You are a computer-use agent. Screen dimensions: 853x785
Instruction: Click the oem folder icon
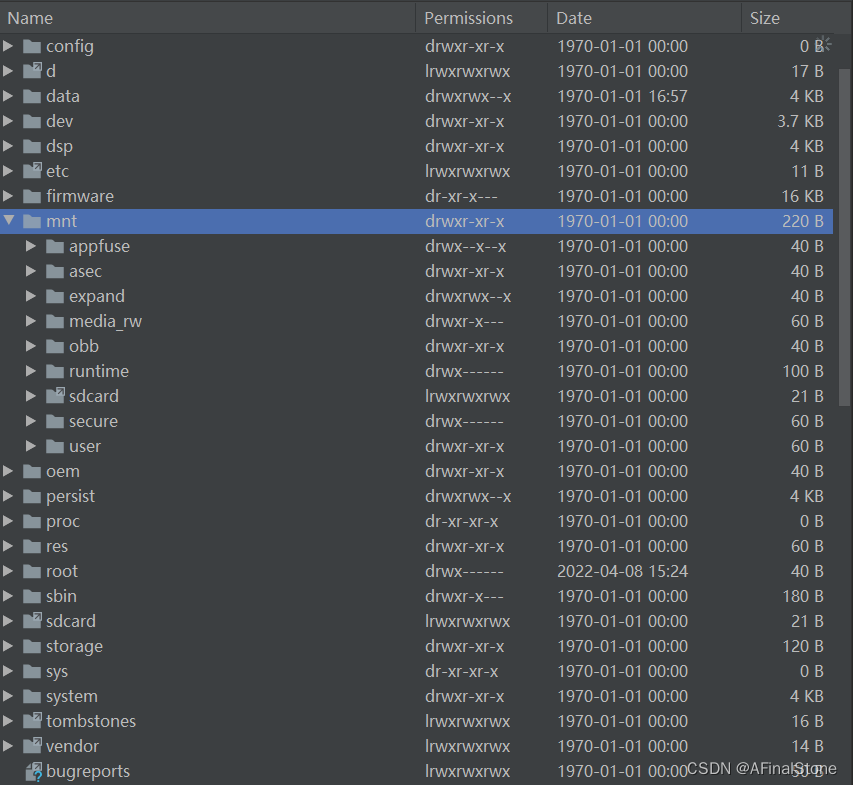pyautogui.click(x=32, y=472)
